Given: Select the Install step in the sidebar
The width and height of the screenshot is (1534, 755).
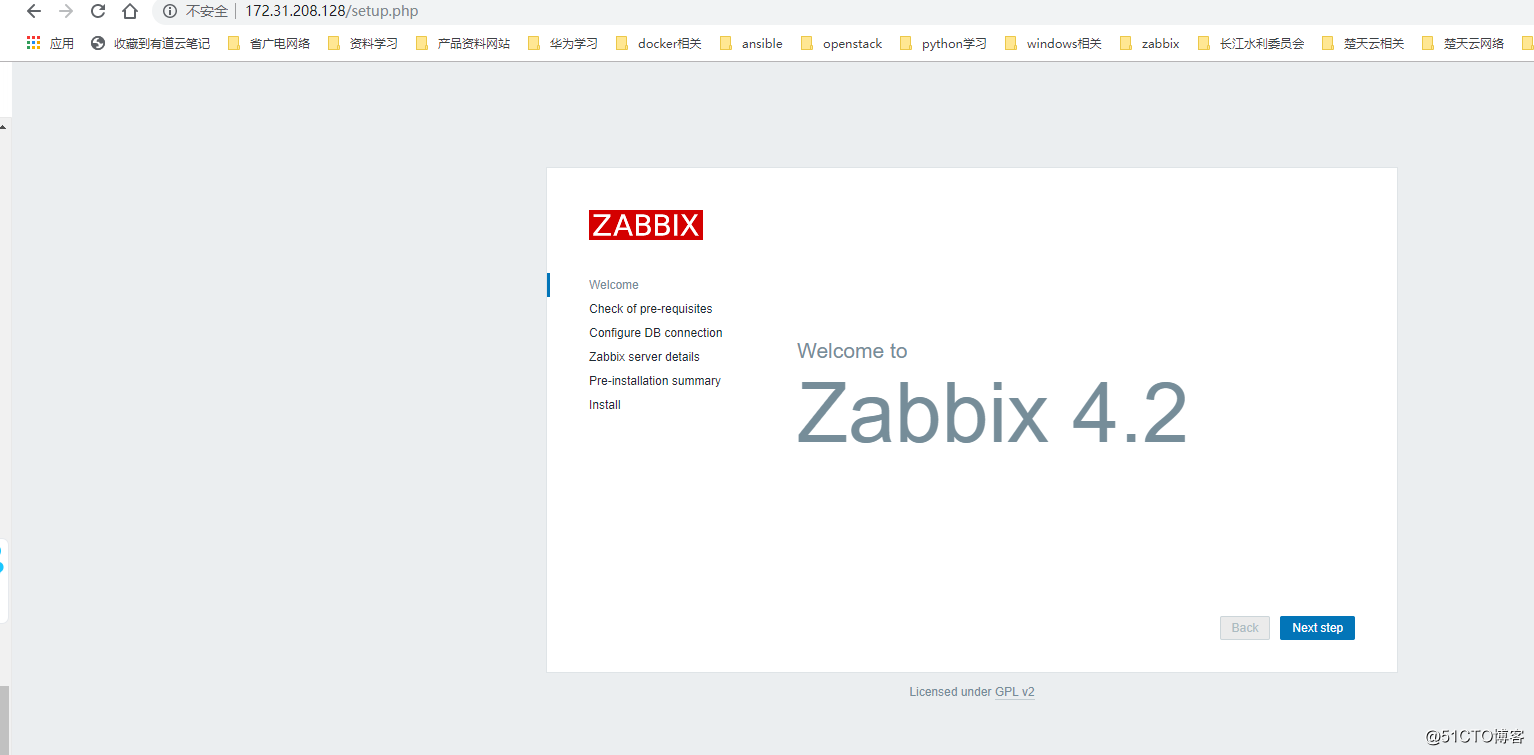Looking at the screenshot, I should pos(604,404).
